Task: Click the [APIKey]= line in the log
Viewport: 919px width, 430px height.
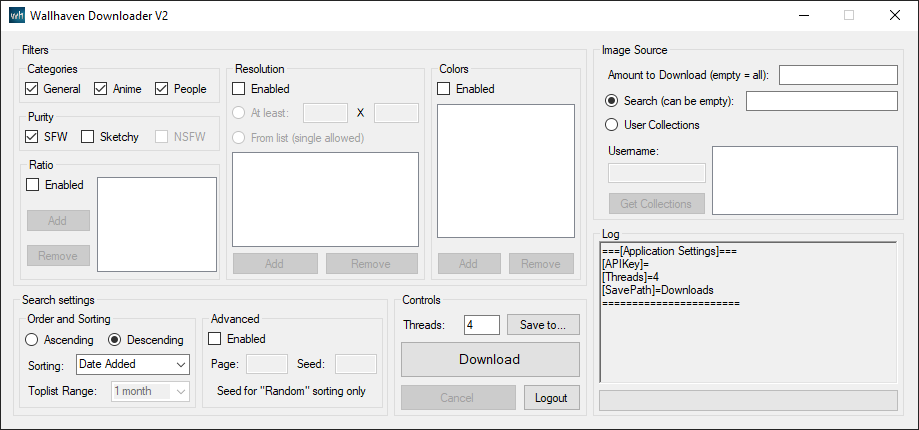Action: (x=625, y=264)
